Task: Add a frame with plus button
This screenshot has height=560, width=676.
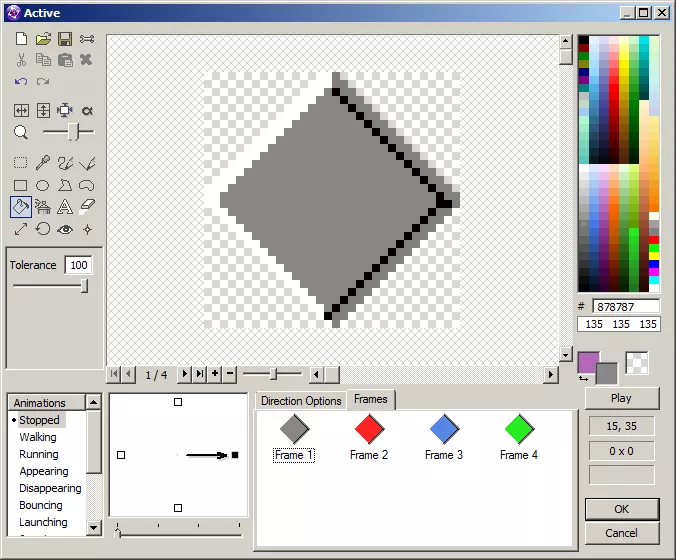Action: (x=215, y=374)
